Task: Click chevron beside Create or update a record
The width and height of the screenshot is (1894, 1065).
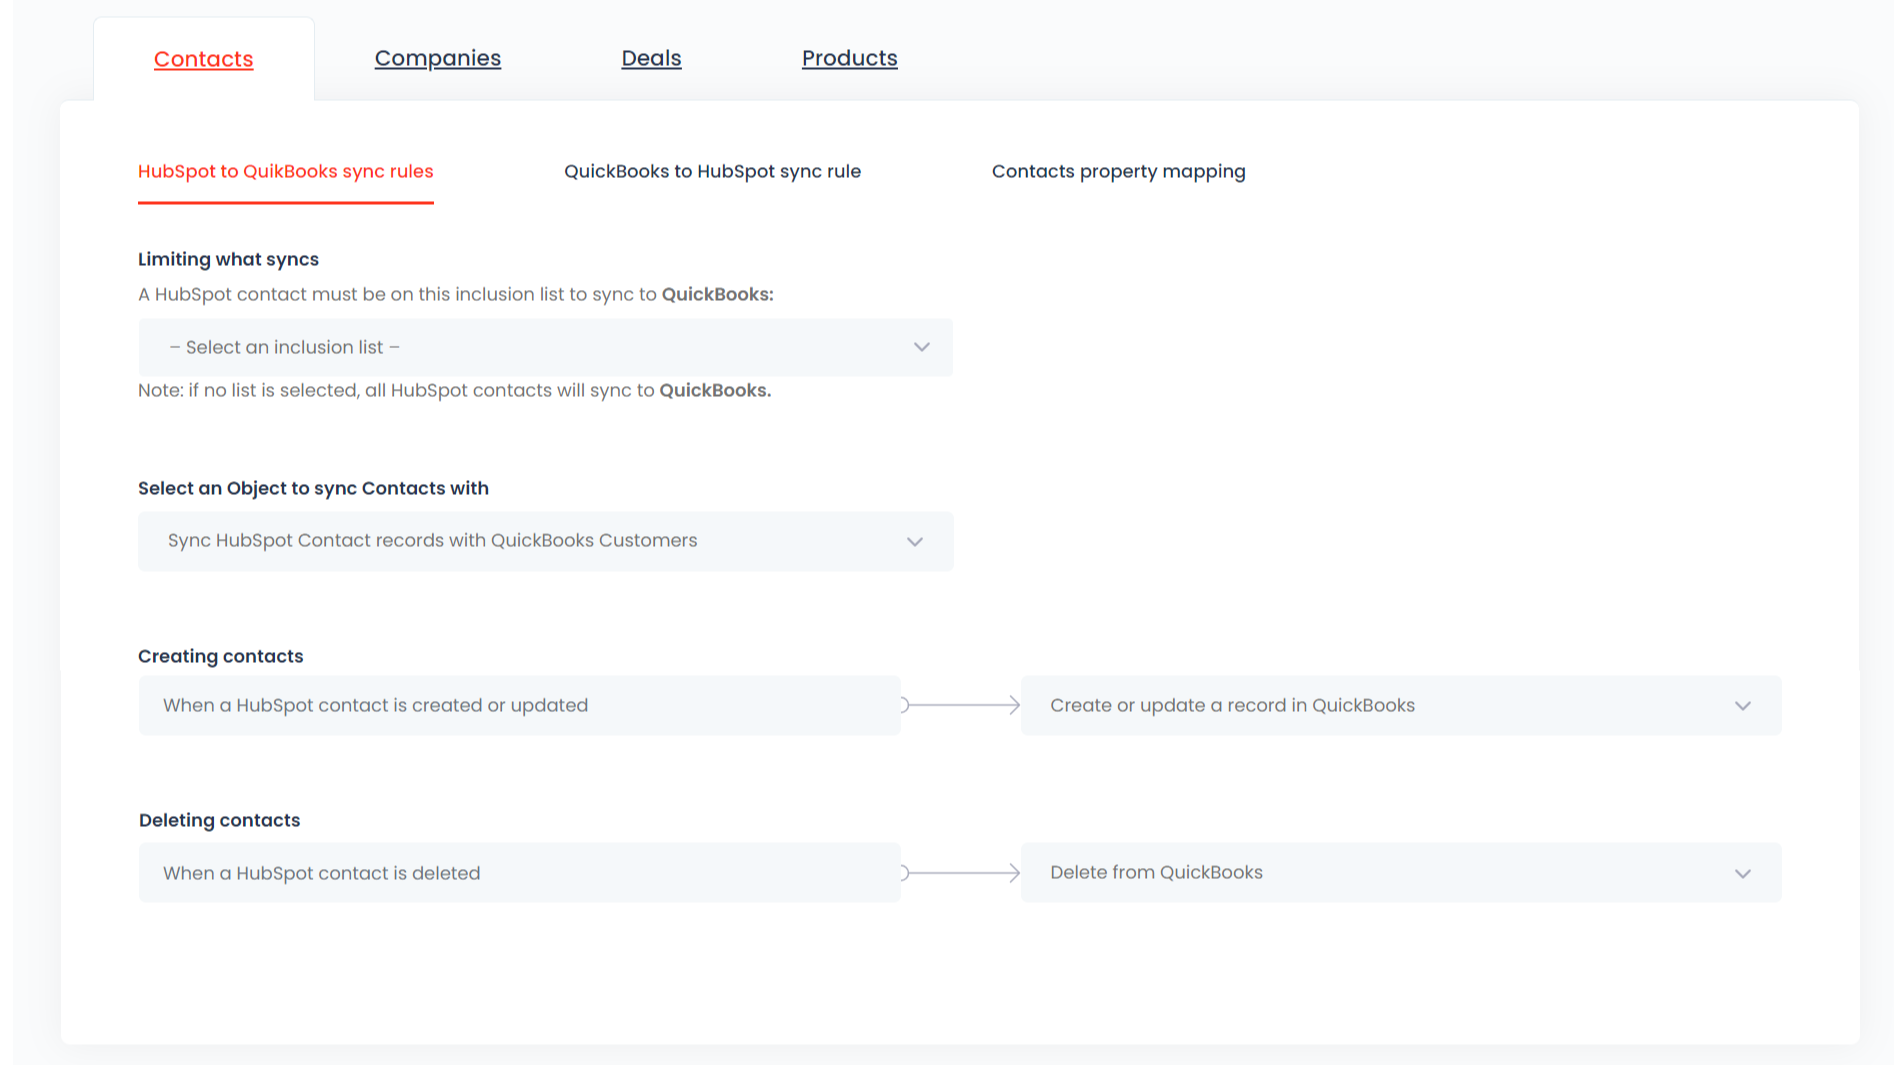Action: 1743,705
